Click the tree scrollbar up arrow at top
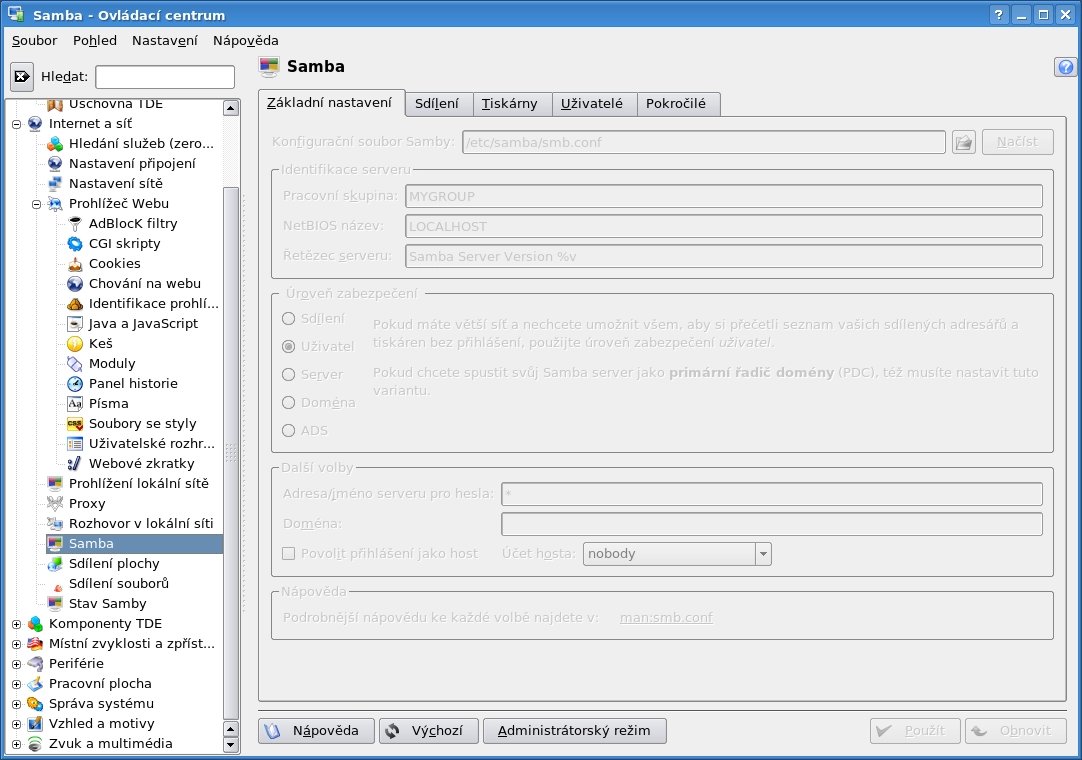 (x=231, y=108)
